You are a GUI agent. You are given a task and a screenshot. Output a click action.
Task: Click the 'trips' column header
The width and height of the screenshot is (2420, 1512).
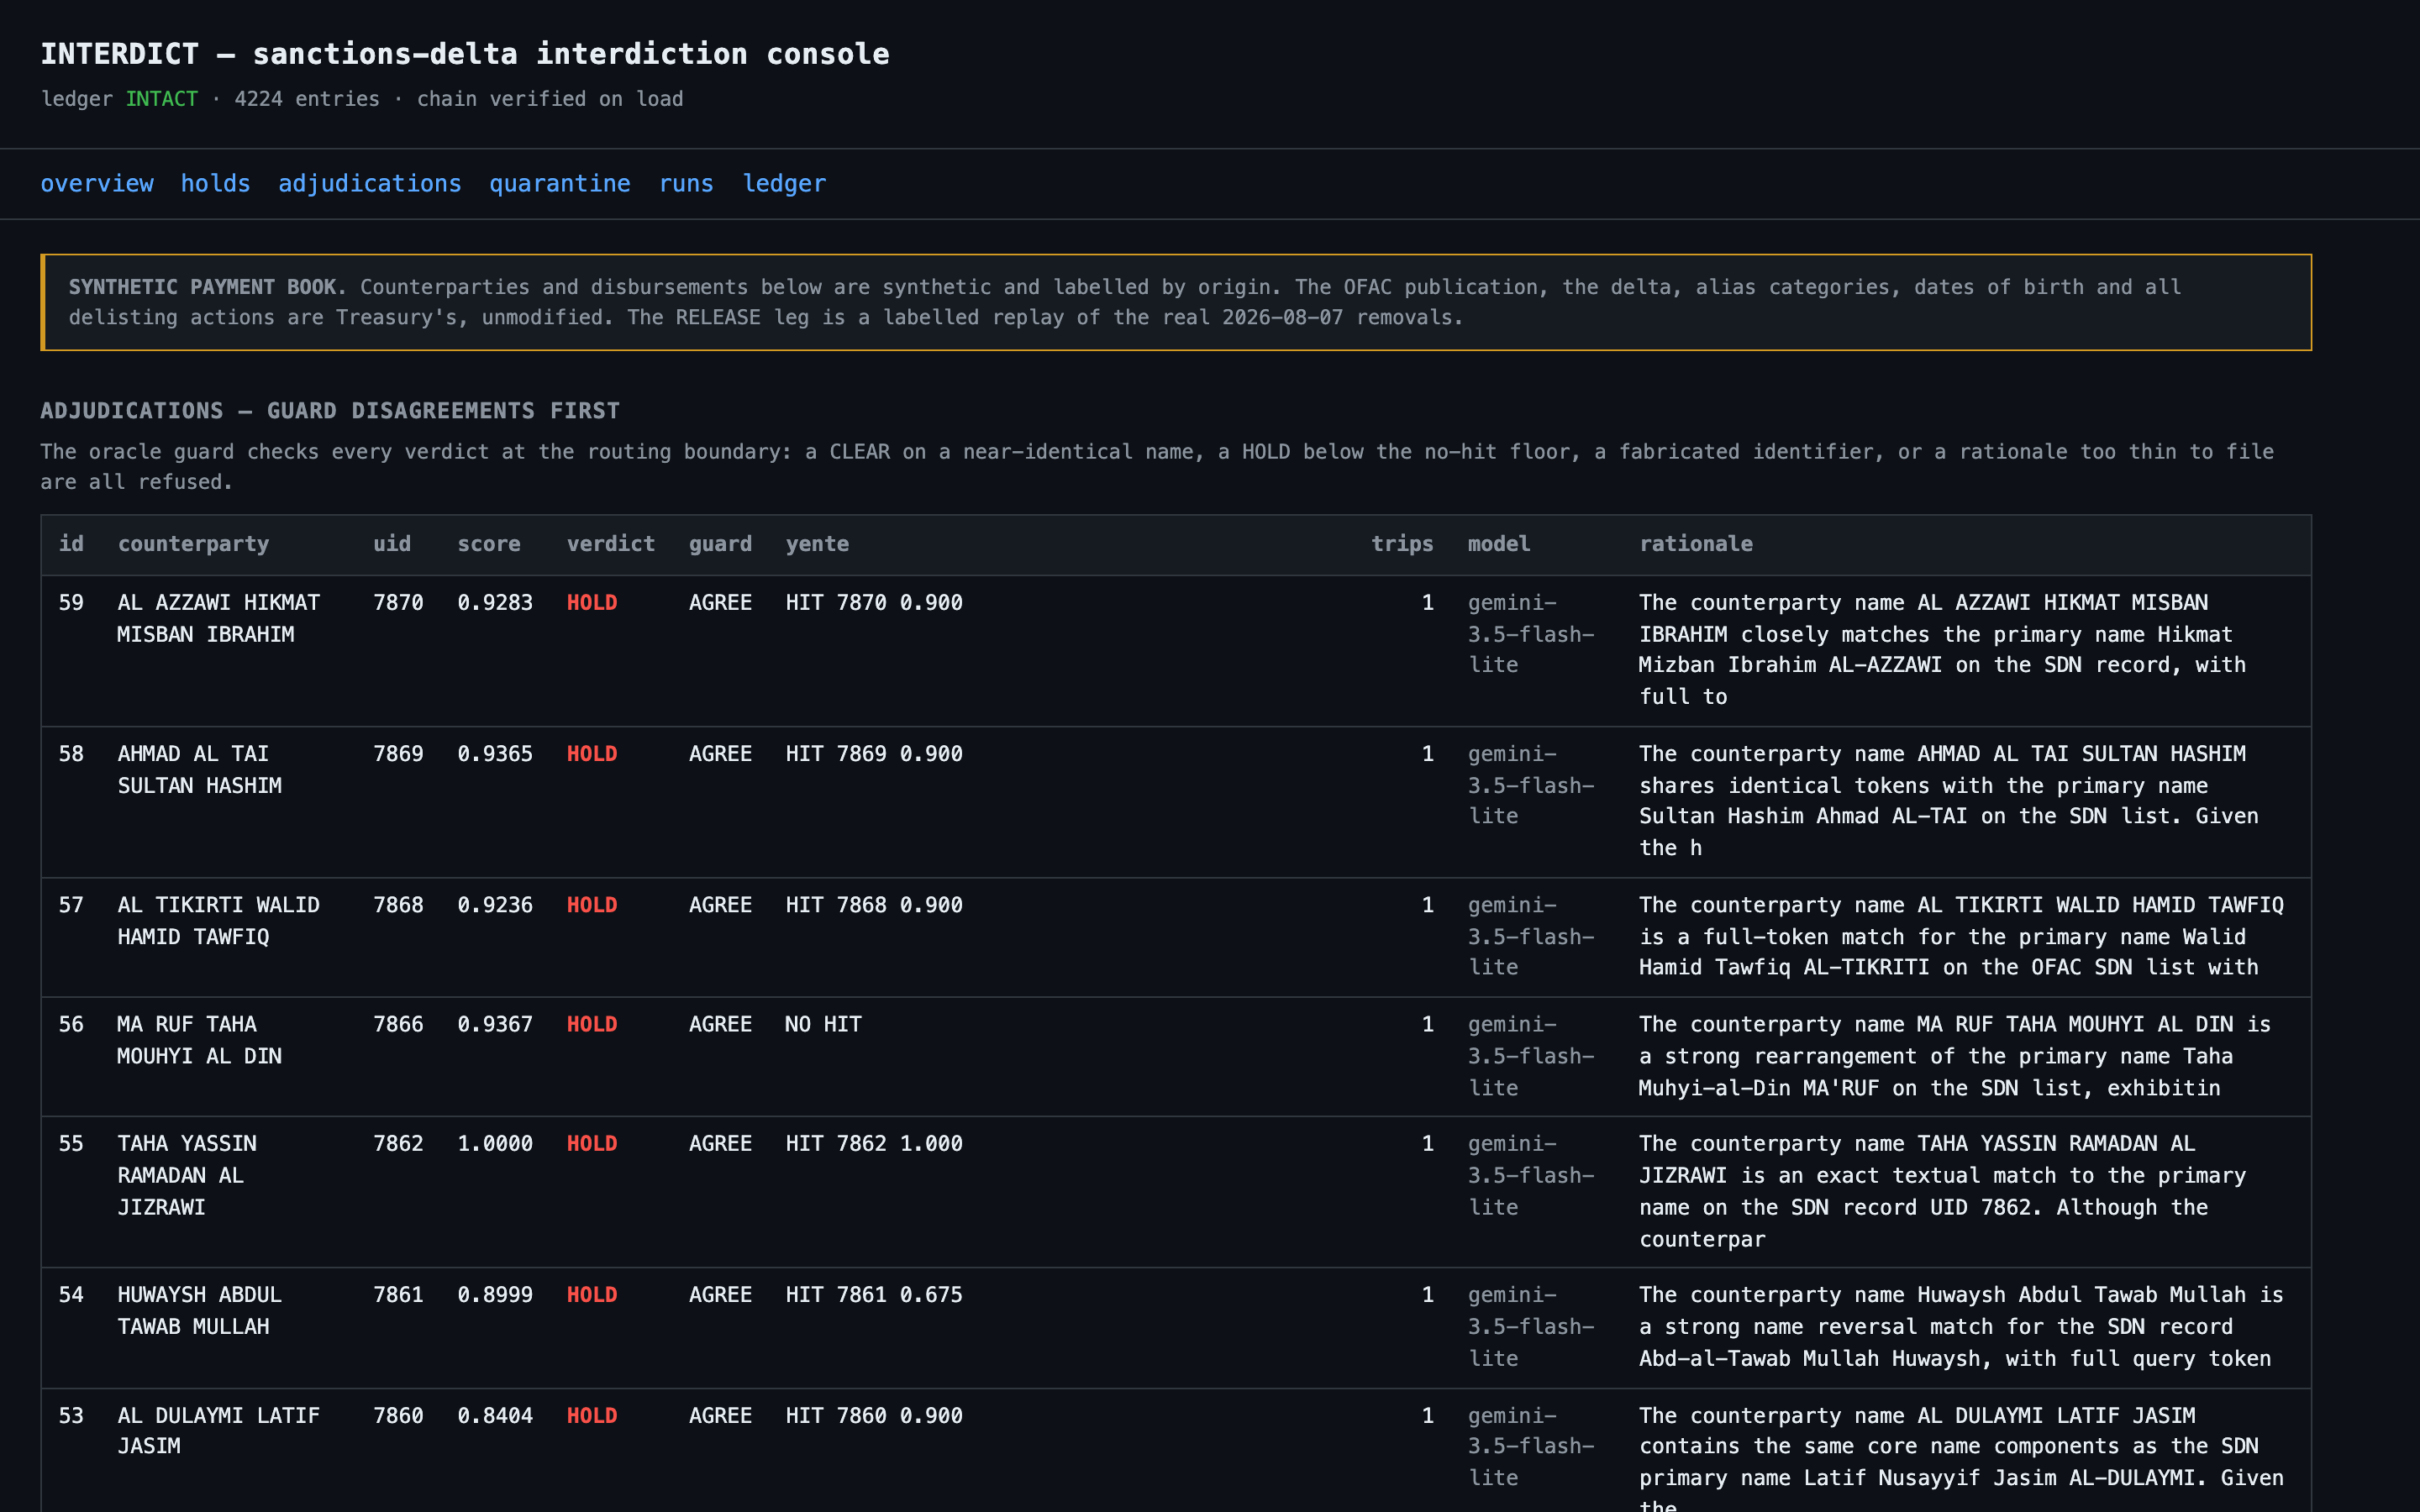(1402, 544)
